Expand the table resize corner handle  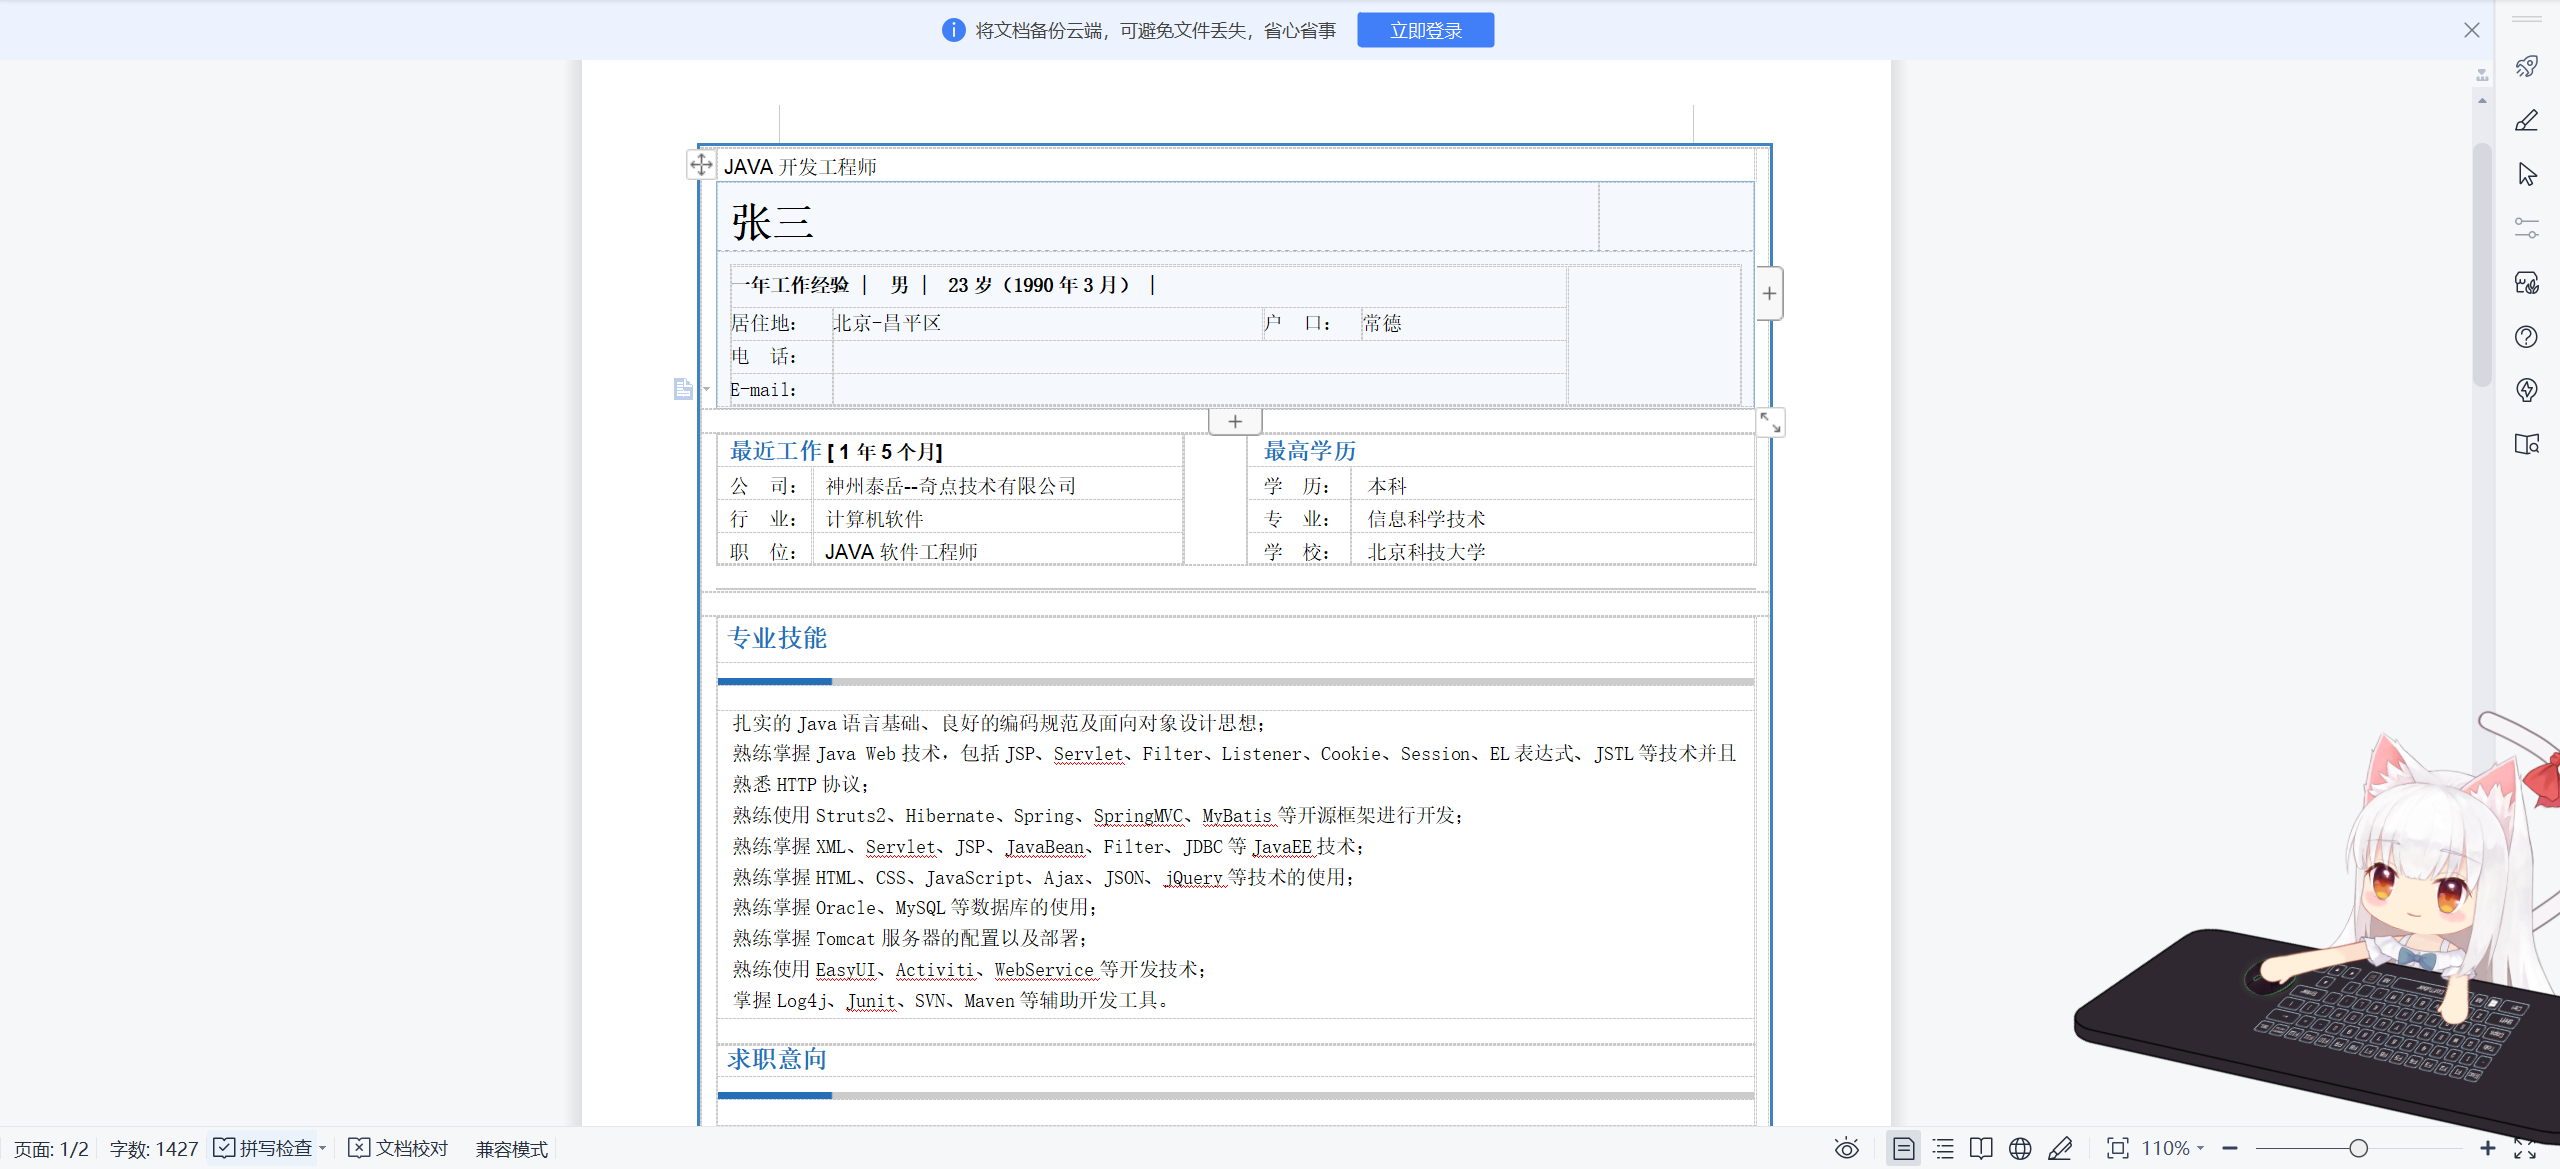click(1770, 423)
